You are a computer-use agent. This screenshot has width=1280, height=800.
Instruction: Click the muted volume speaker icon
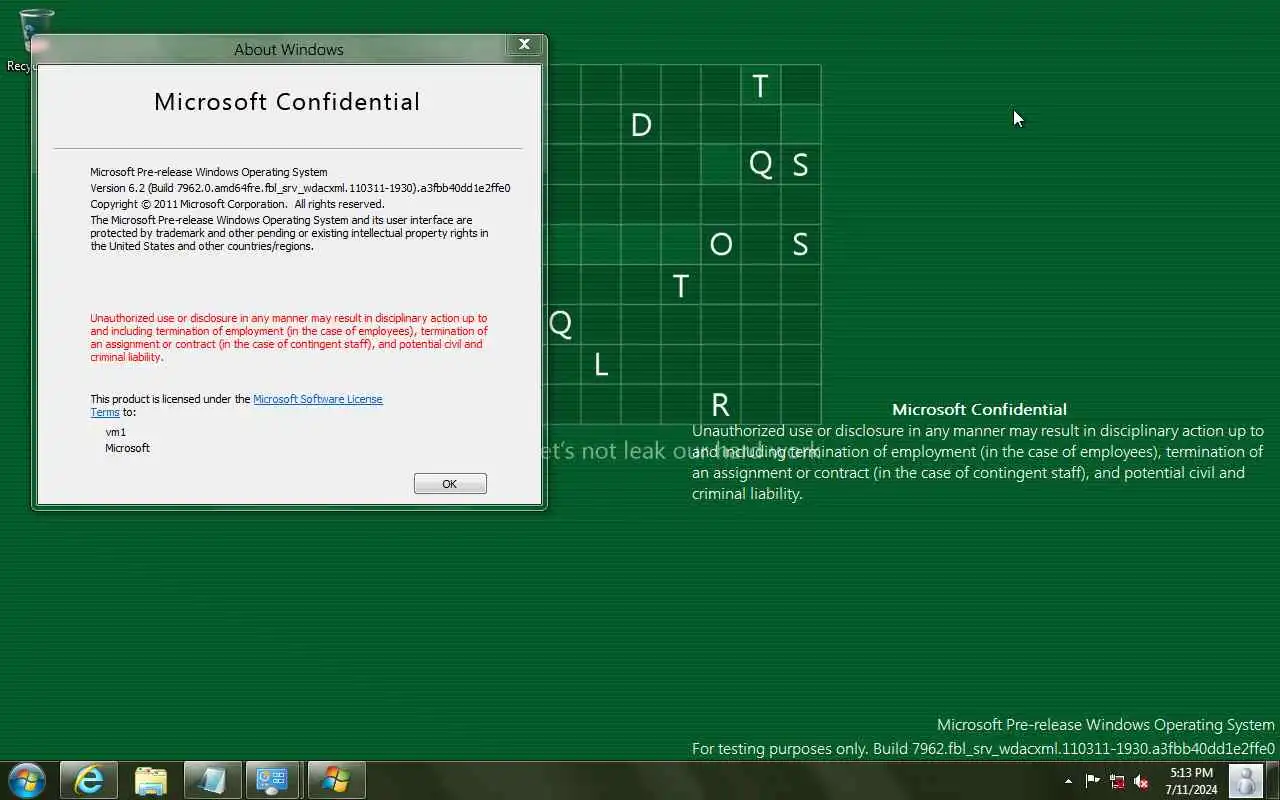click(1141, 781)
